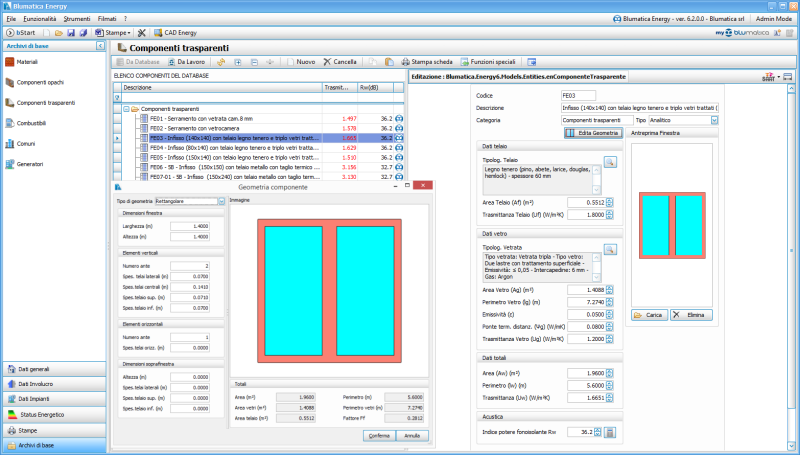Open Combustibili in the sidebar

[x=26, y=123]
